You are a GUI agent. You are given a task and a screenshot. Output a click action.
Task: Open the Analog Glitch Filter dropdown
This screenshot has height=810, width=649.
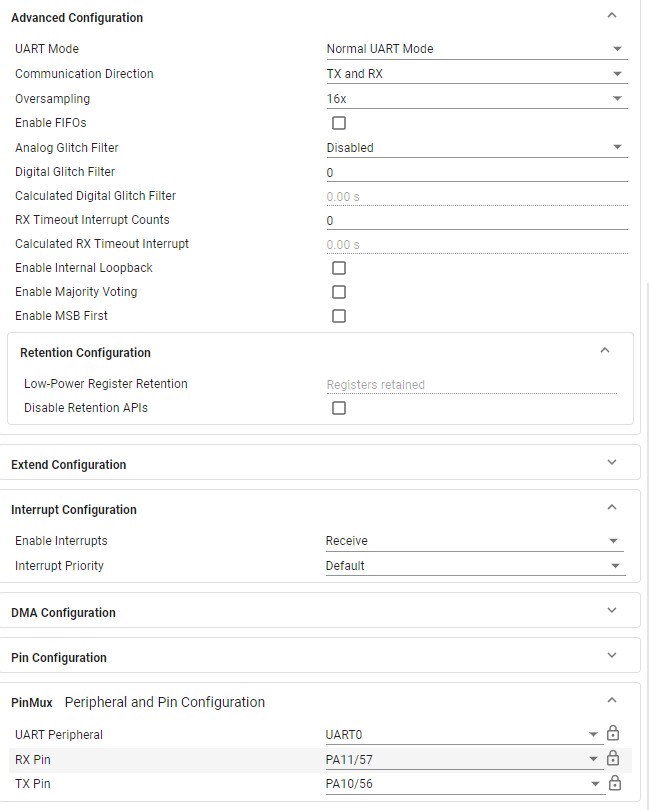[x=476, y=148]
